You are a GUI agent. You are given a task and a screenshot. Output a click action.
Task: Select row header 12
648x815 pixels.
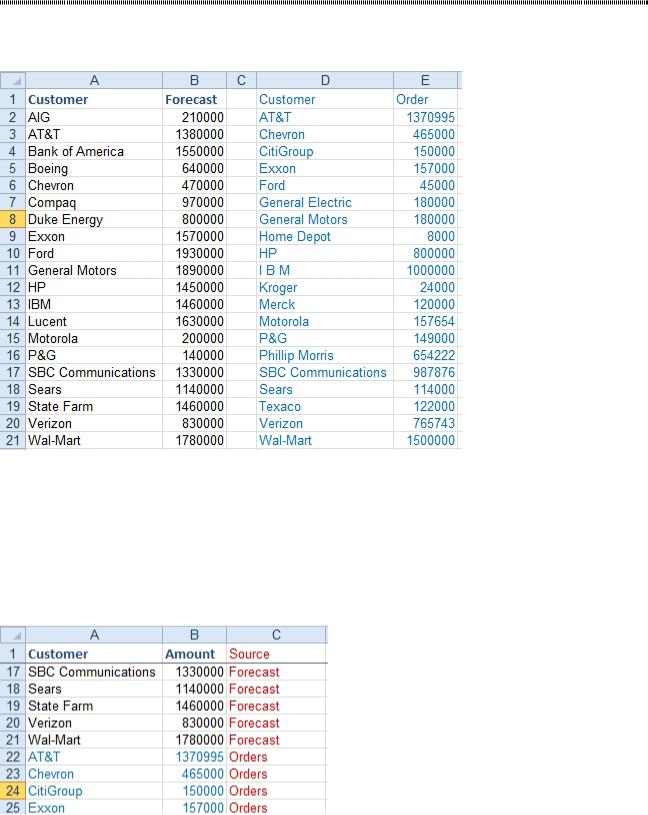click(x=13, y=287)
